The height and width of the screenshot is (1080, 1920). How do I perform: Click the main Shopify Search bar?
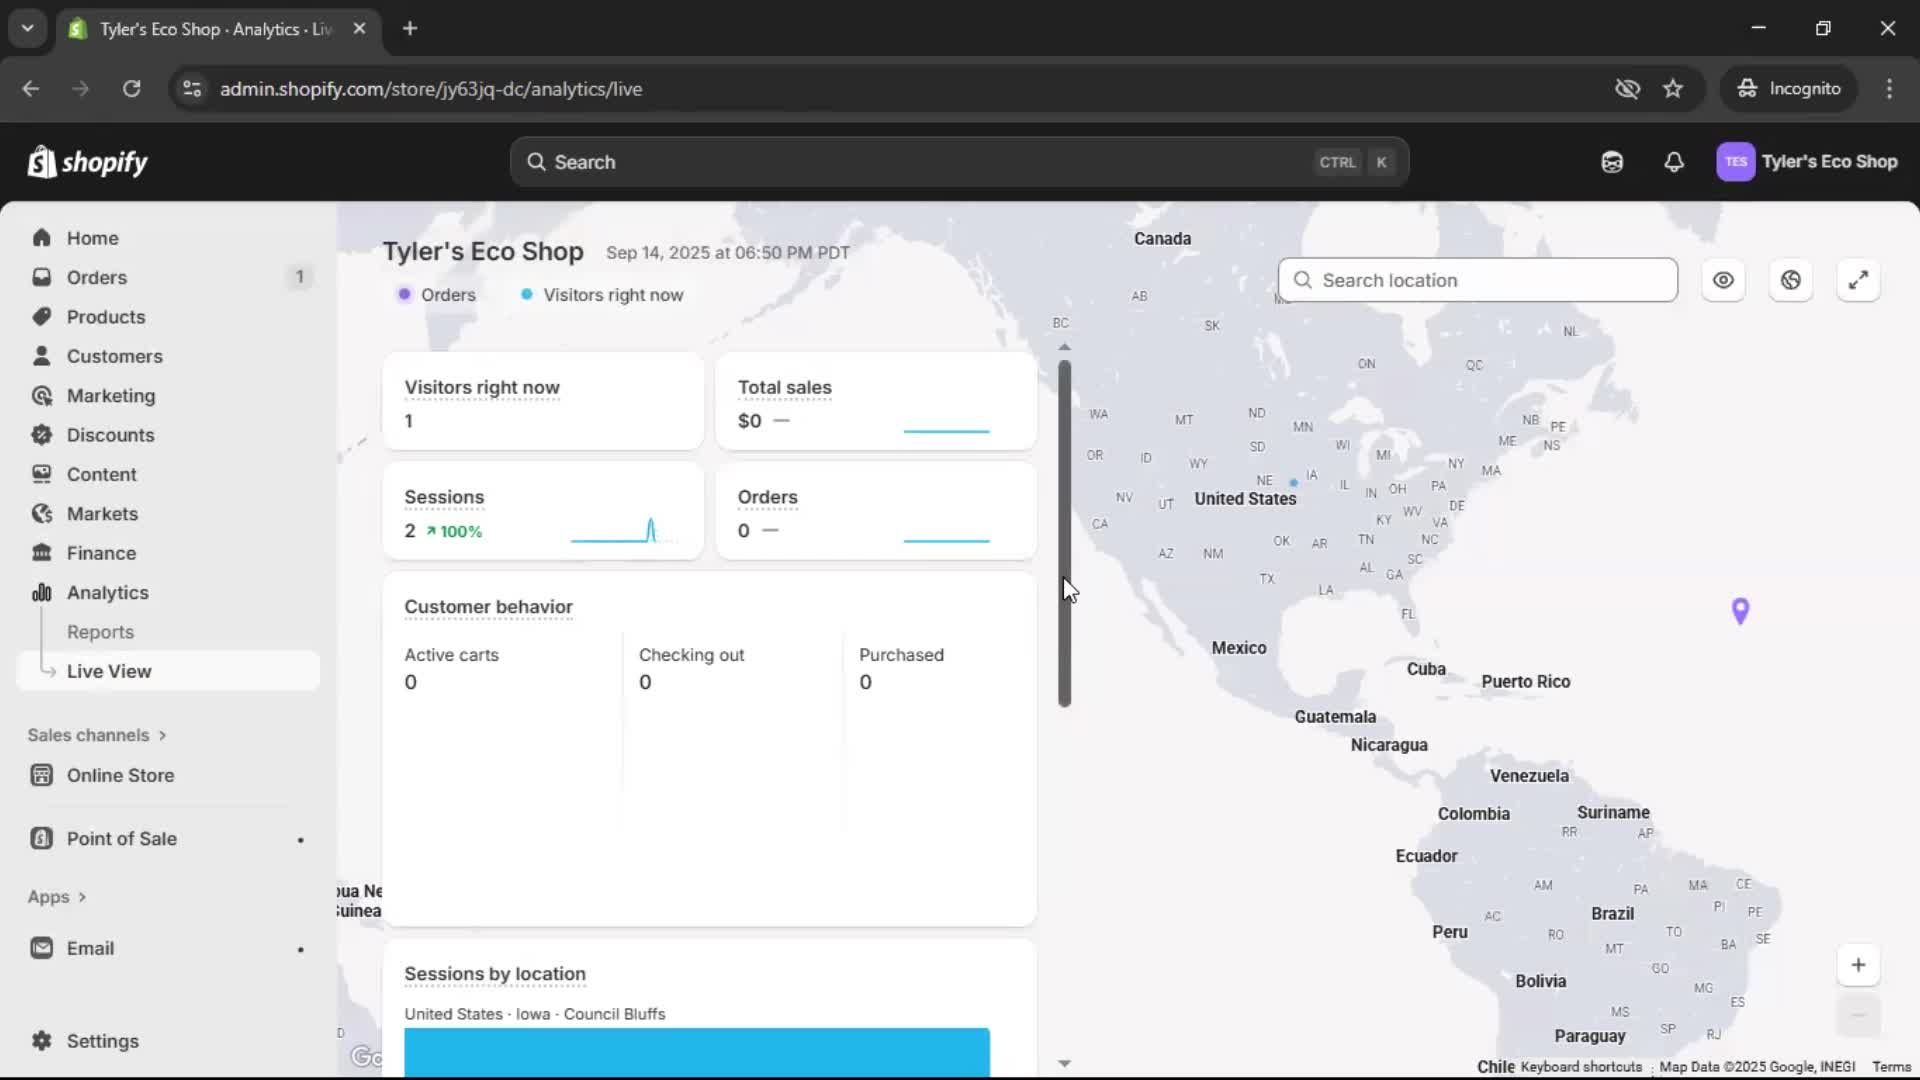[959, 162]
